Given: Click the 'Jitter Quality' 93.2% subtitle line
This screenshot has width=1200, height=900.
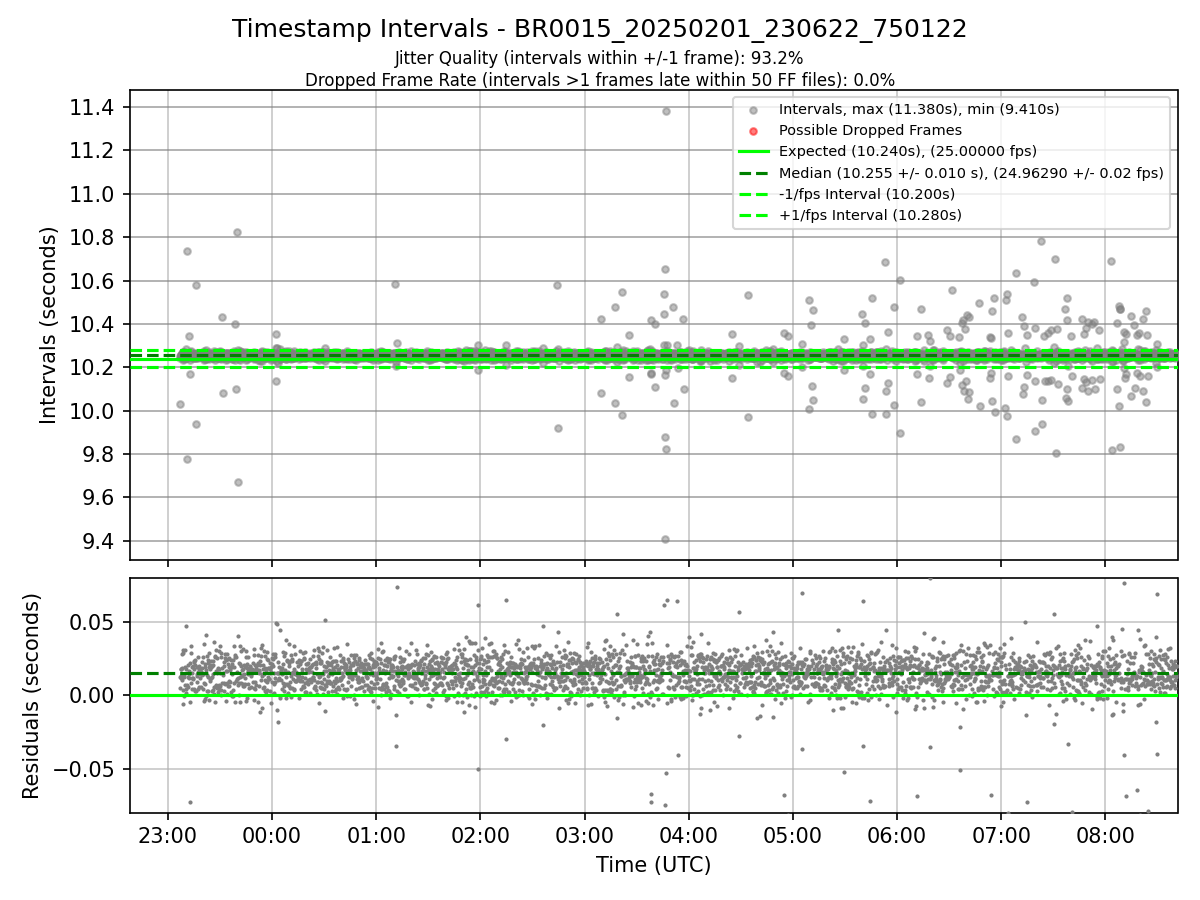Looking at the screenshot, I should (599, 58).
